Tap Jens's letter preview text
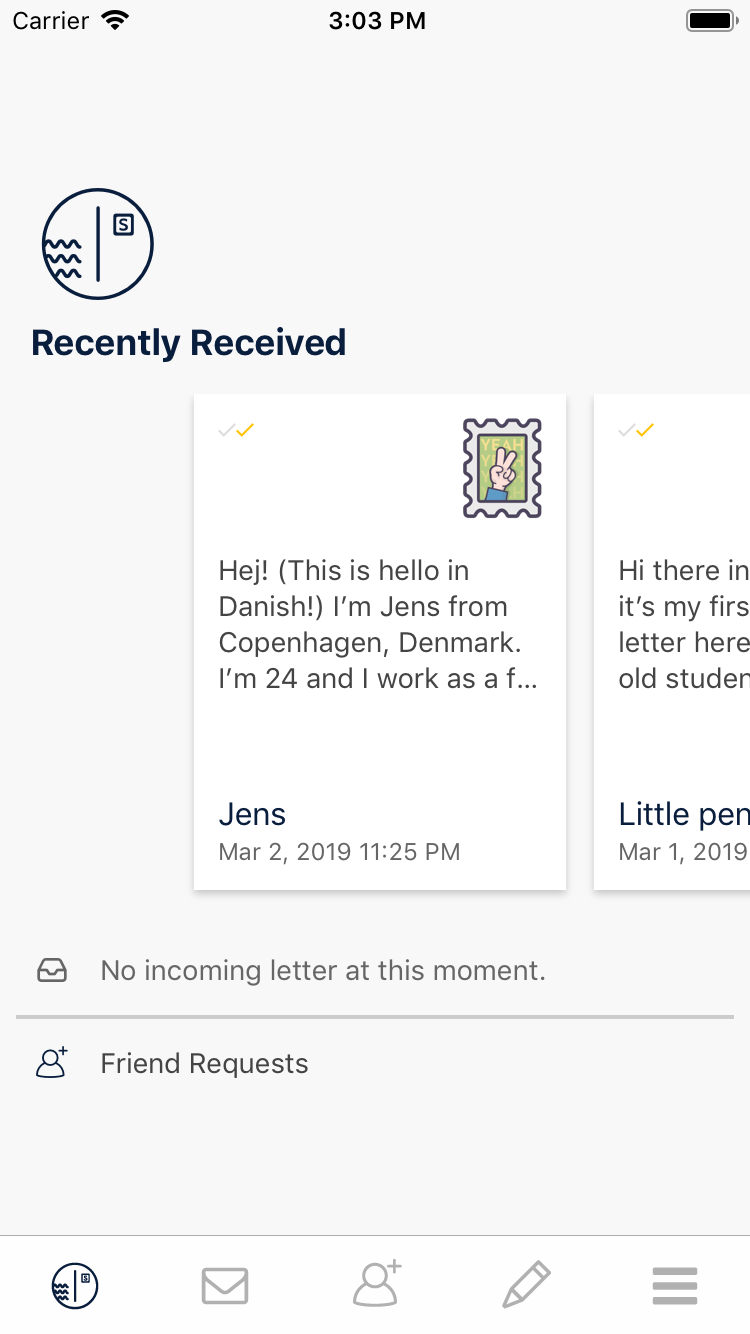Image resolution: width=750 pixels, height=1334 pixels. tap(378, 625)
